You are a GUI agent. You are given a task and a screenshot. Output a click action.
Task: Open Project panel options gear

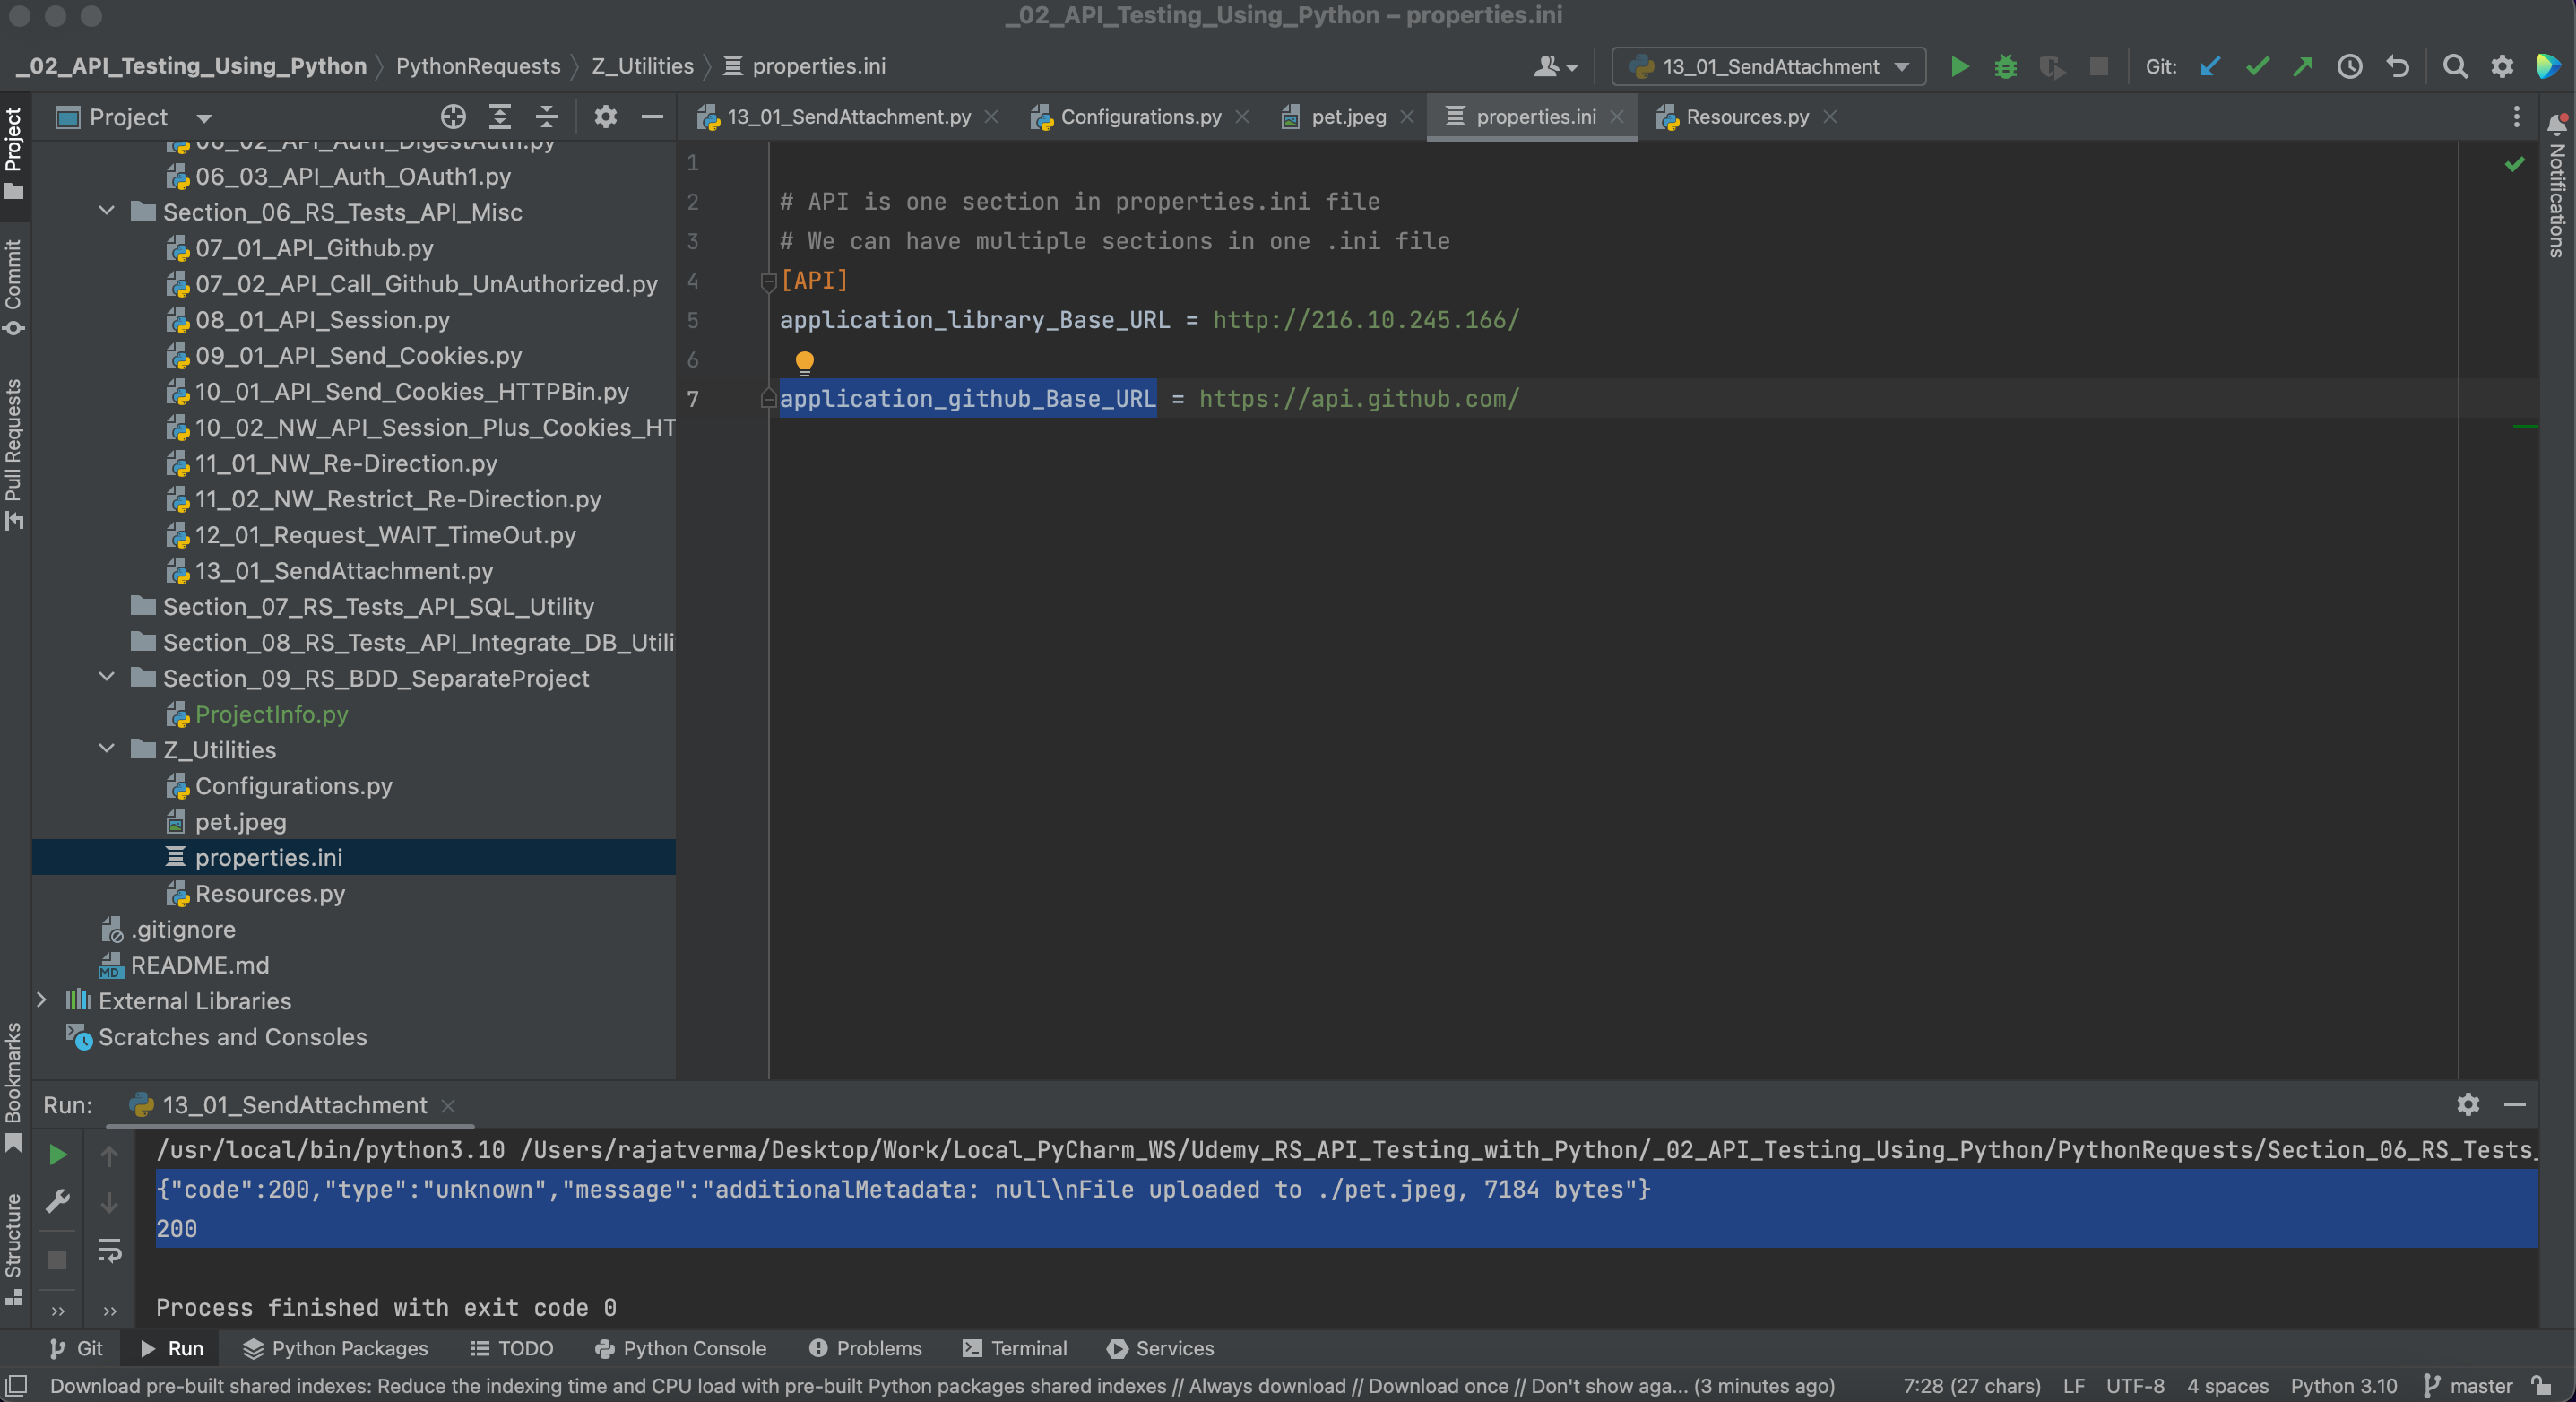(605, 117)
